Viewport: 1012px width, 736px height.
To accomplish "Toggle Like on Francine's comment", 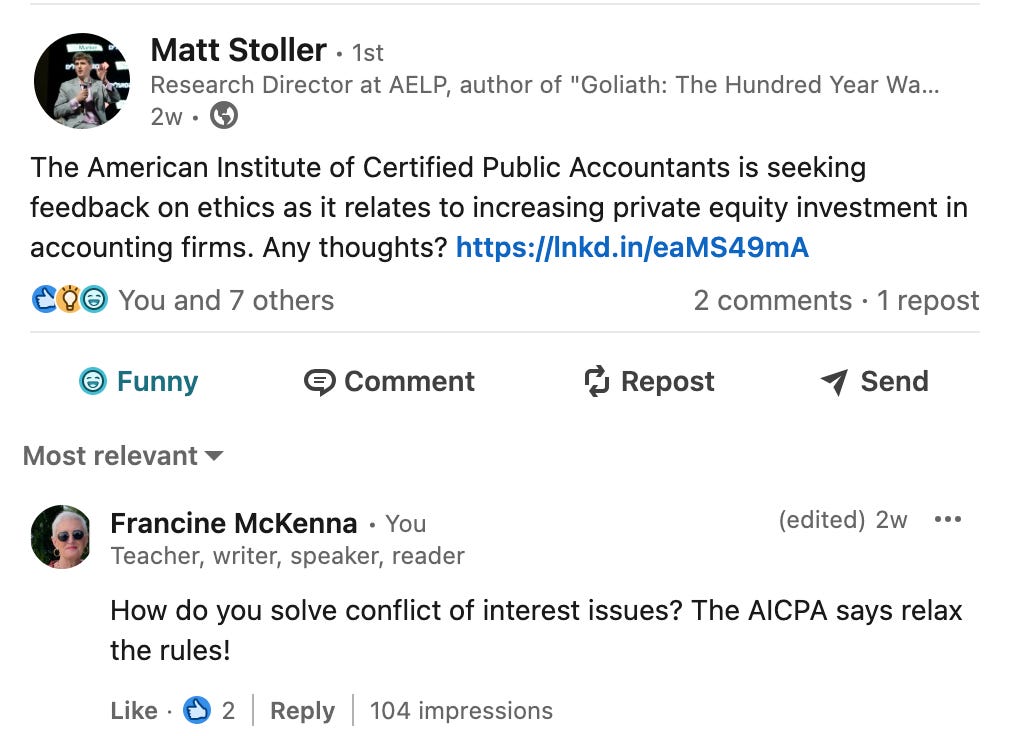I will coord(134,710).
